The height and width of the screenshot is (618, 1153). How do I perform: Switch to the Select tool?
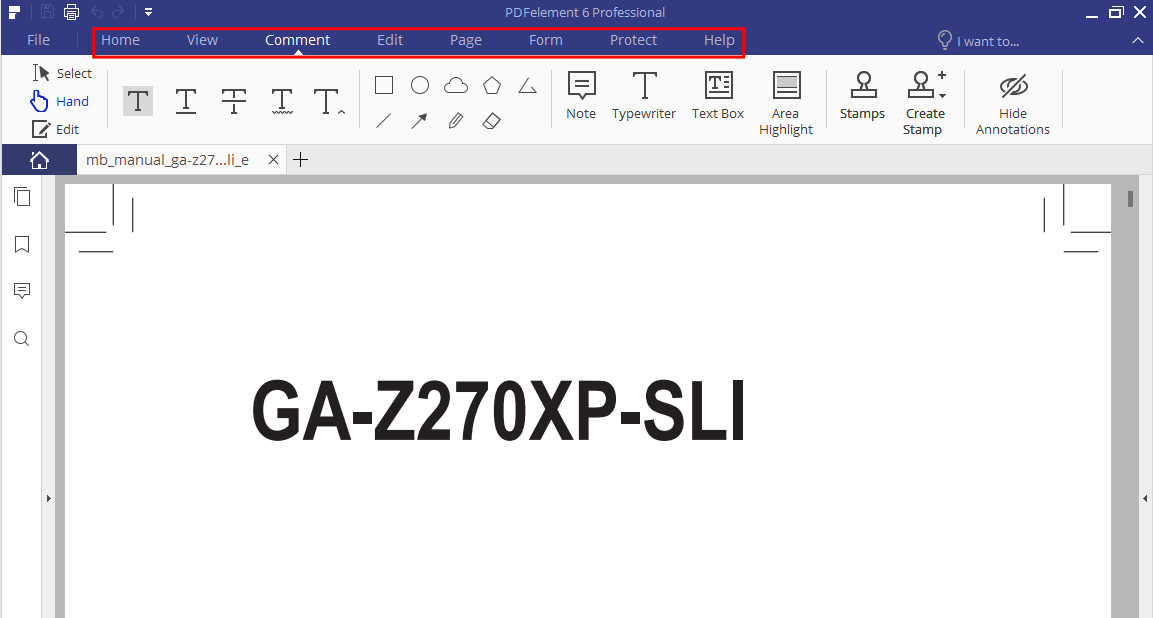point(62,73)
